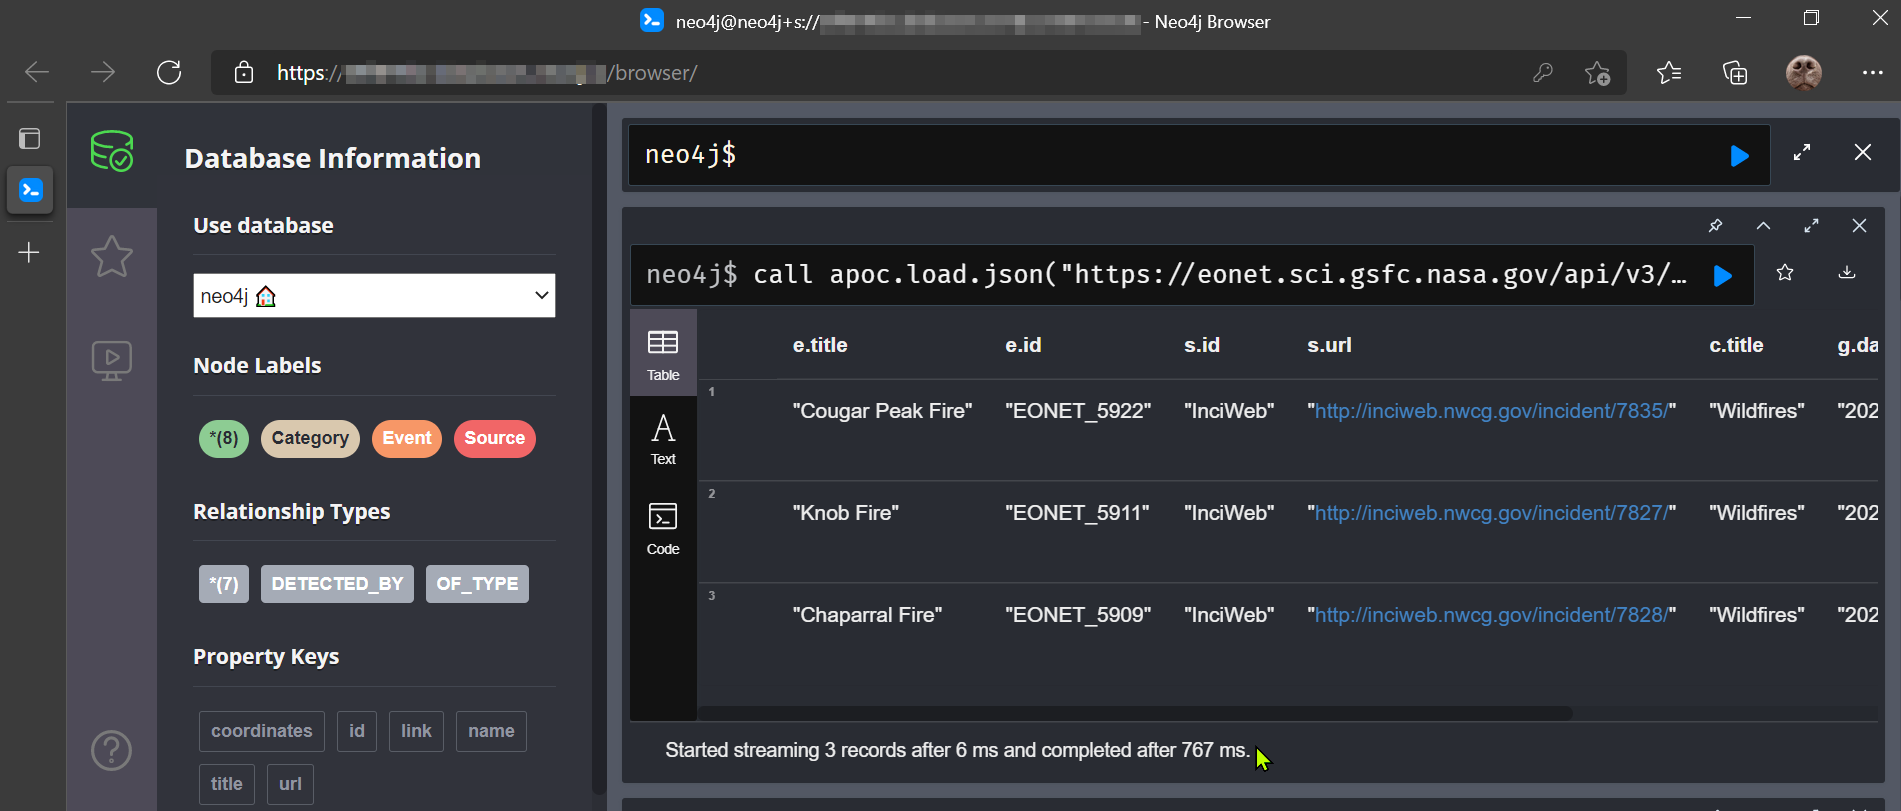Switch to the Text result view
Screen dimensions: 1901x811
point(663,439)
